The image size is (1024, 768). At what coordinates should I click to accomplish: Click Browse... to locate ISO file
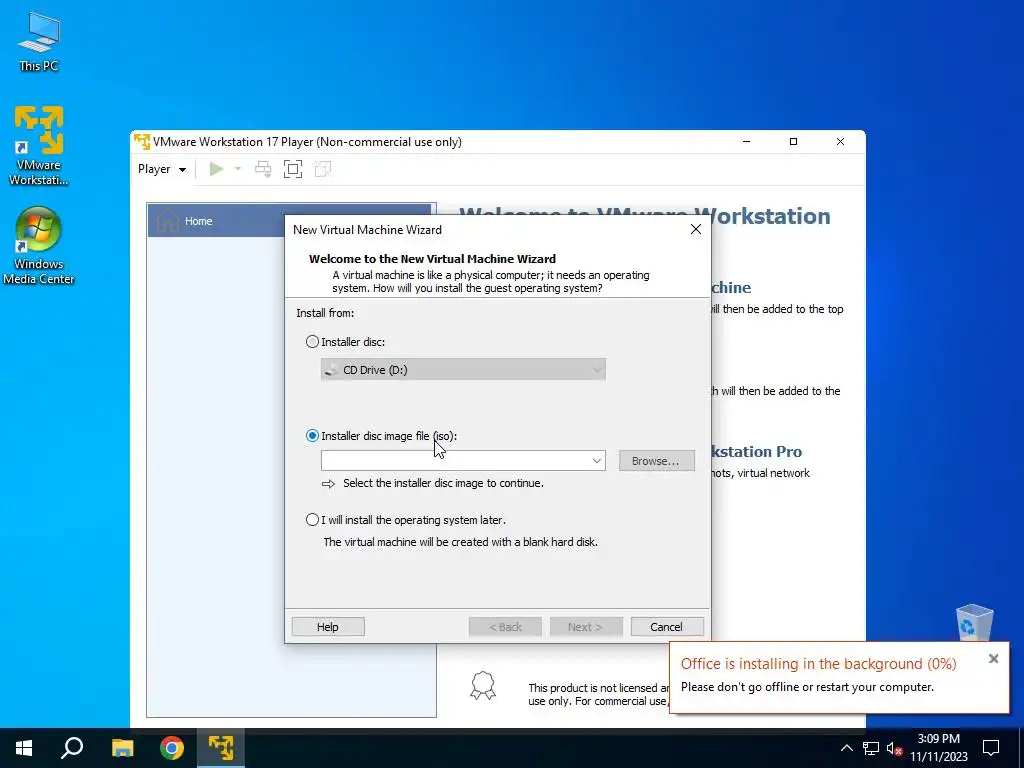[656, 461]
